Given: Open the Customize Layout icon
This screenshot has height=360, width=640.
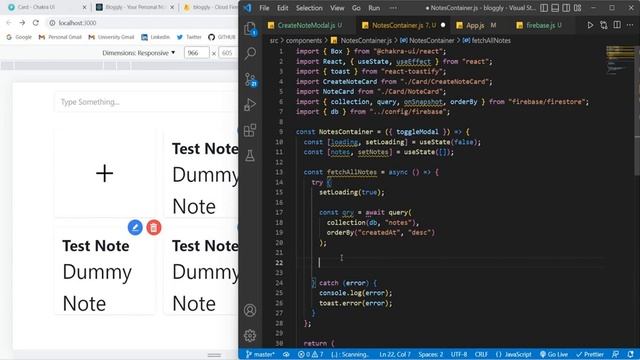Looking at the screenshot, I should pos(578,8).
